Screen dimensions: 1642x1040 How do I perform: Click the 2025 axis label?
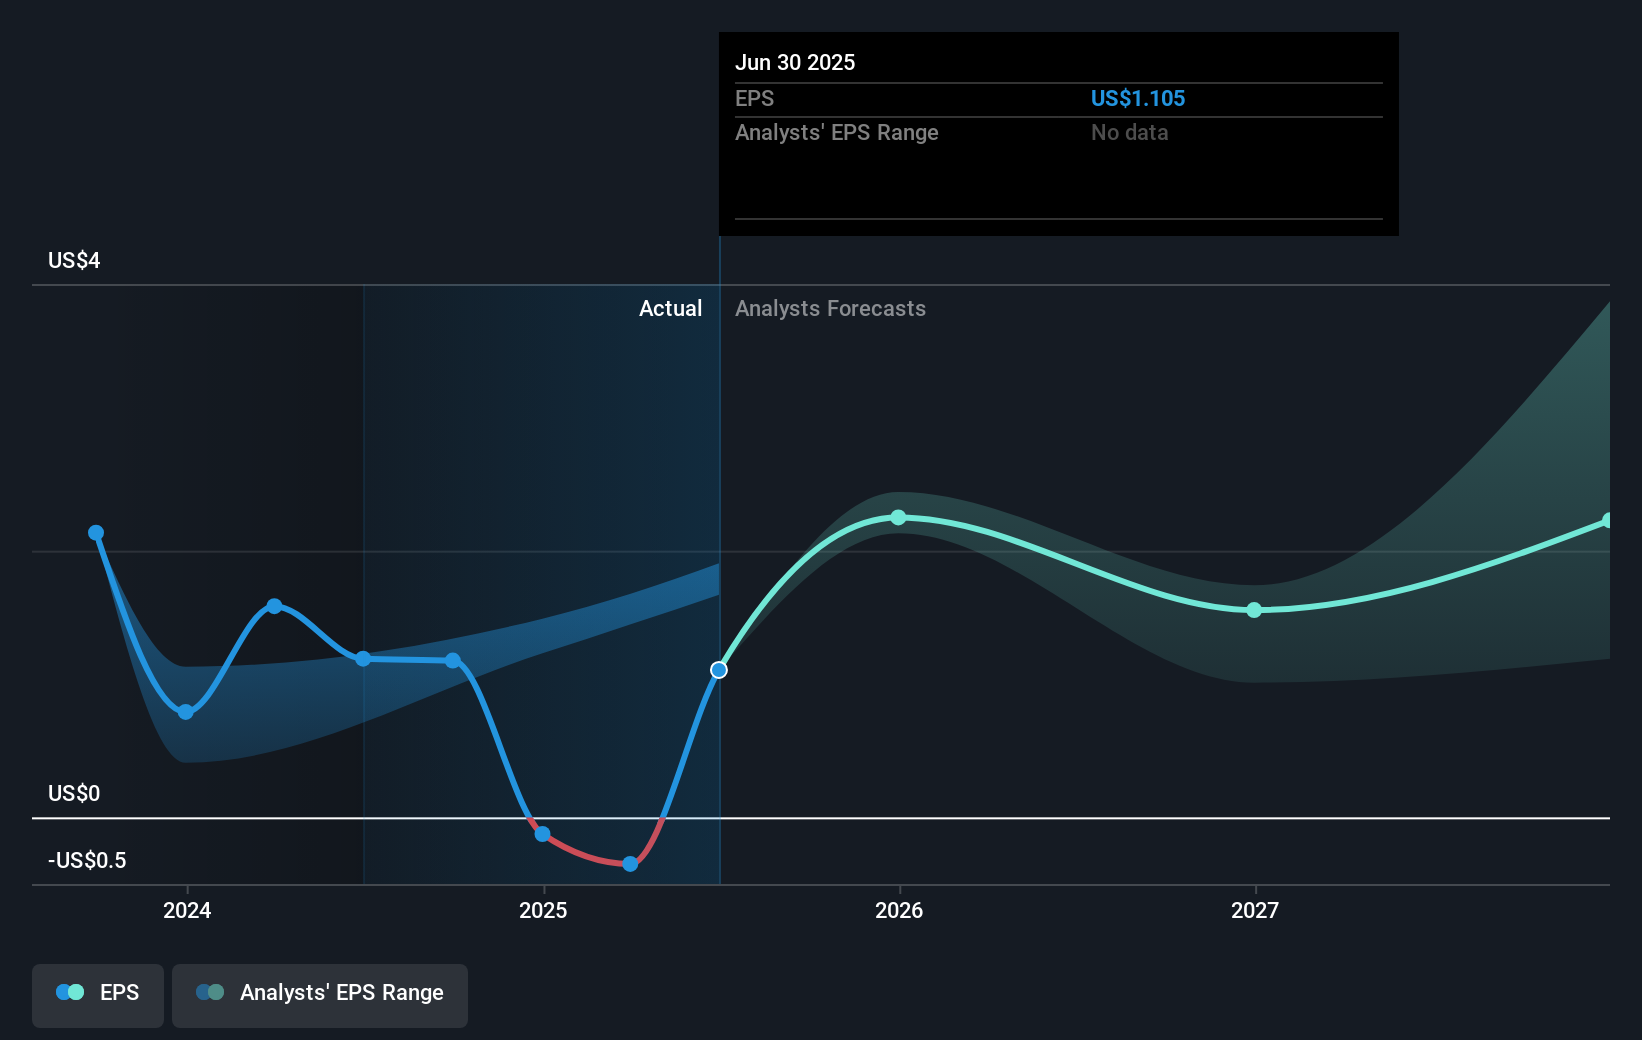tap(542, 910)
